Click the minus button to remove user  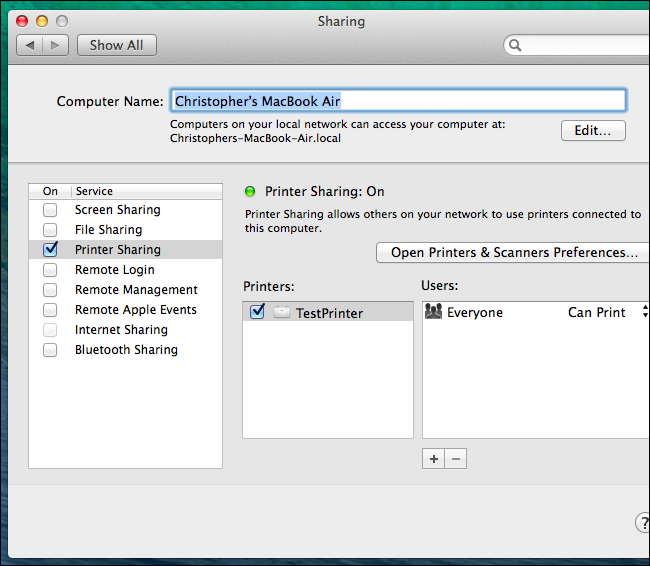click(x=455, y=458)
